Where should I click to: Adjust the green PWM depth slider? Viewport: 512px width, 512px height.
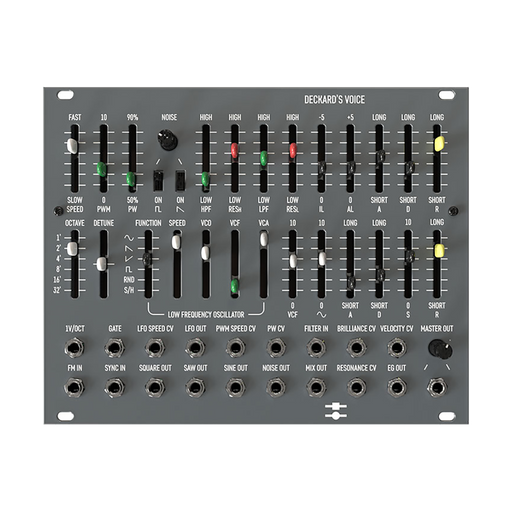101,169
